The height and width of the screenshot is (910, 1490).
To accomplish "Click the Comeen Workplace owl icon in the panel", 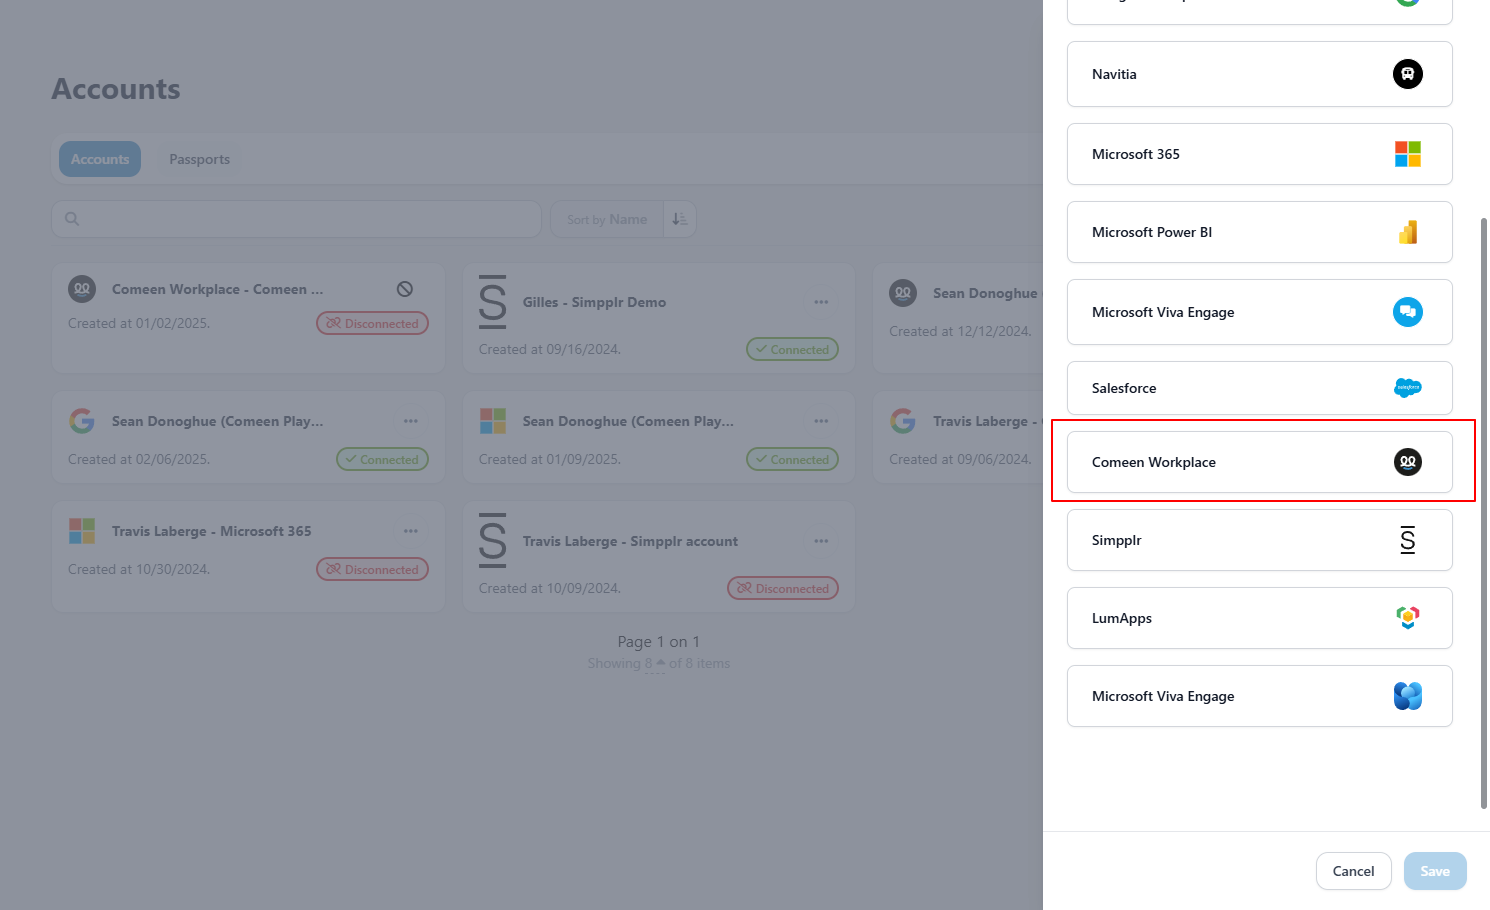I will 1408,462.
